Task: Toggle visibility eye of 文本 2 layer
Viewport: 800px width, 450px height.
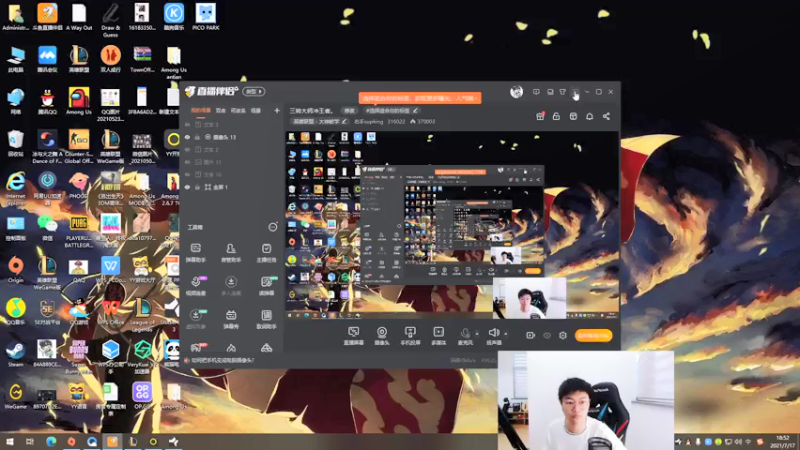Action: tap(187, 149)
